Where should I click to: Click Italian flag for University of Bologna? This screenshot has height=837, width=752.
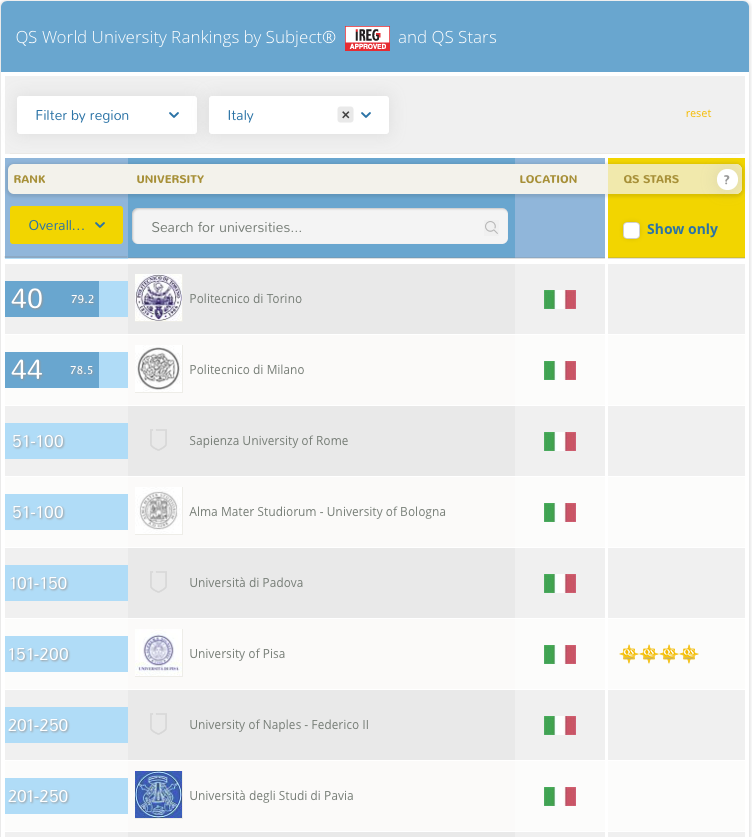[560, 512]
